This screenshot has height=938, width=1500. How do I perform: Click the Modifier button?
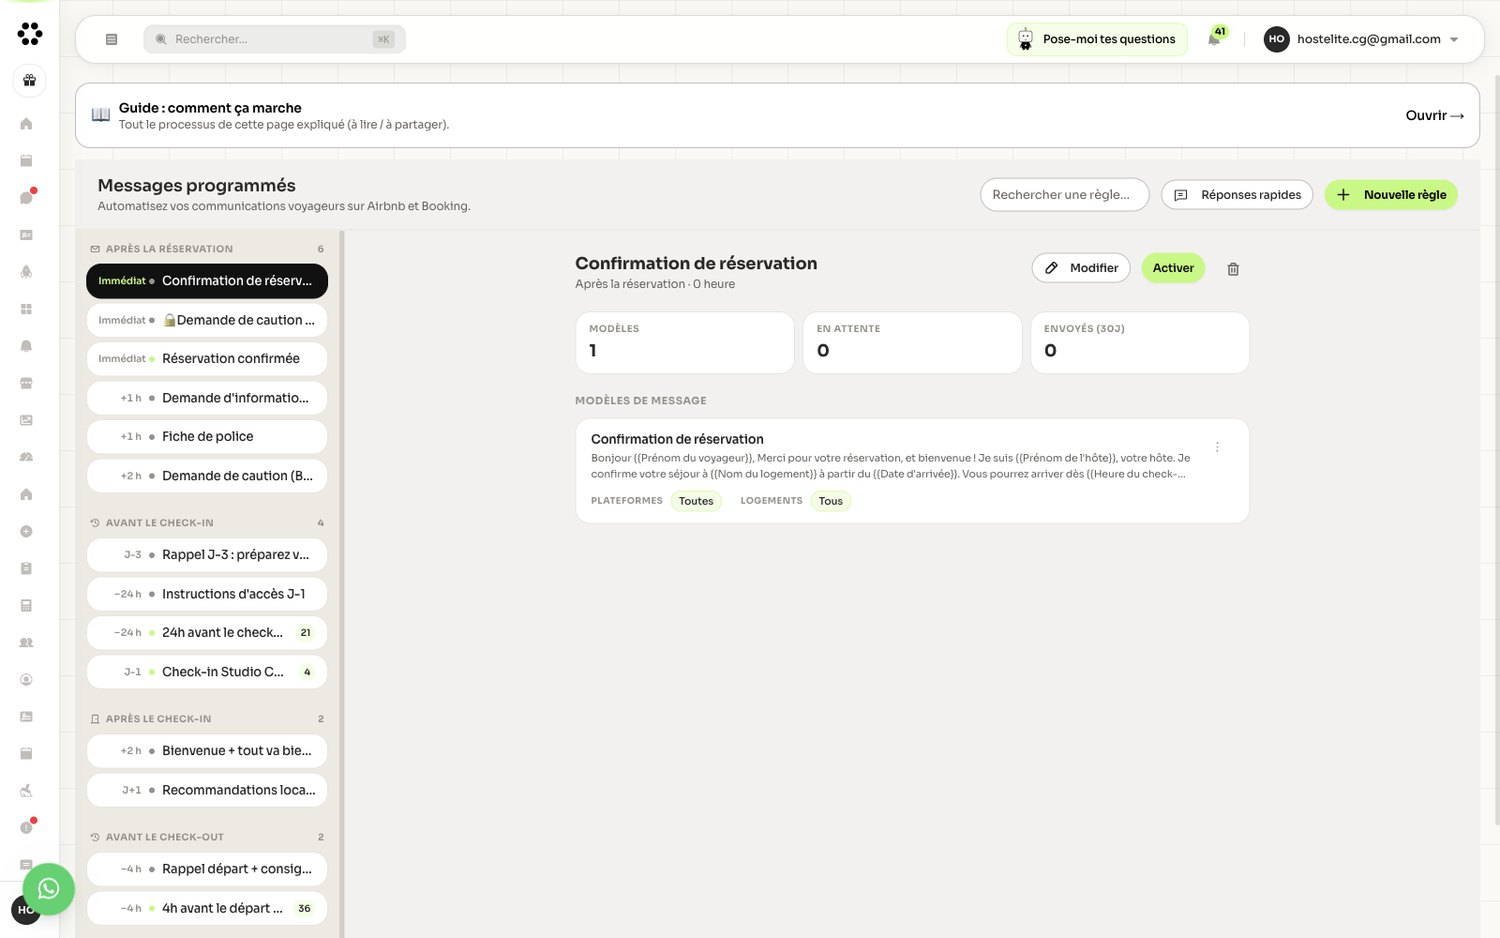(x=1081, y=268)
